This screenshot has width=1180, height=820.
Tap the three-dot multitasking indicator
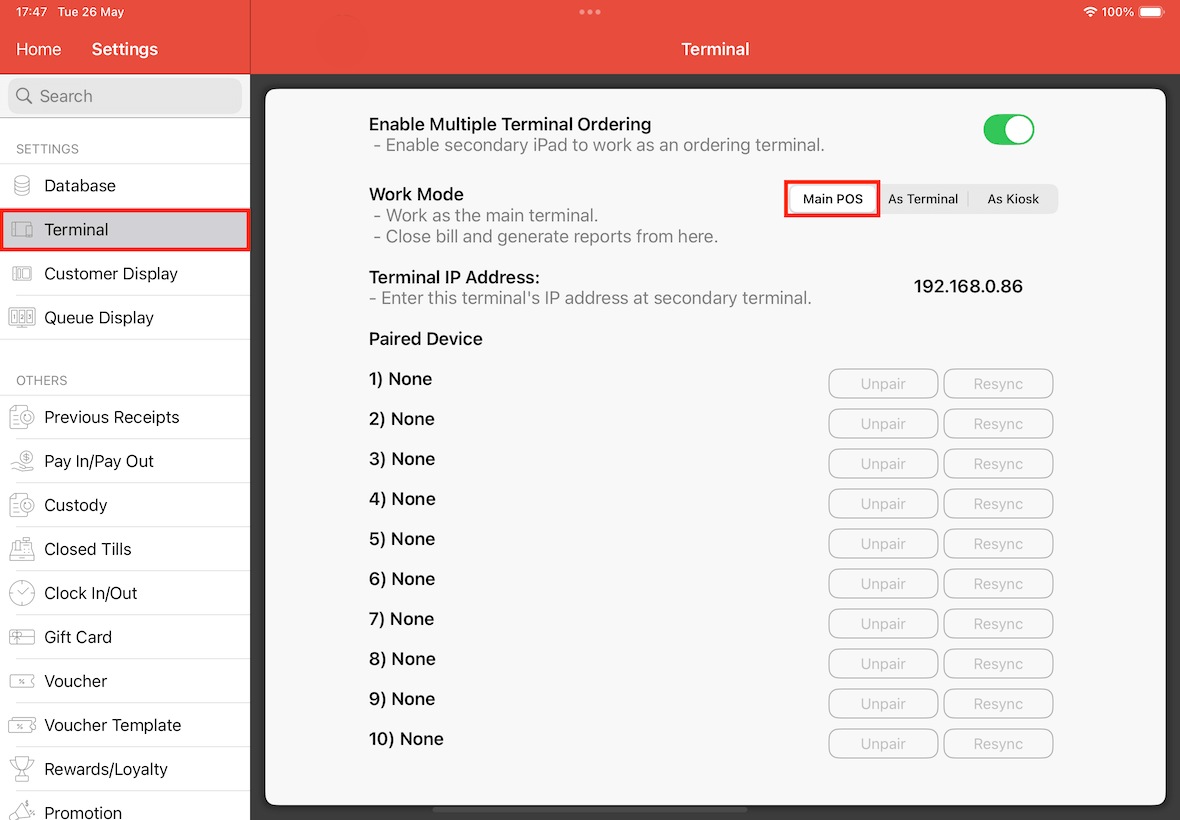coord(590,12)
